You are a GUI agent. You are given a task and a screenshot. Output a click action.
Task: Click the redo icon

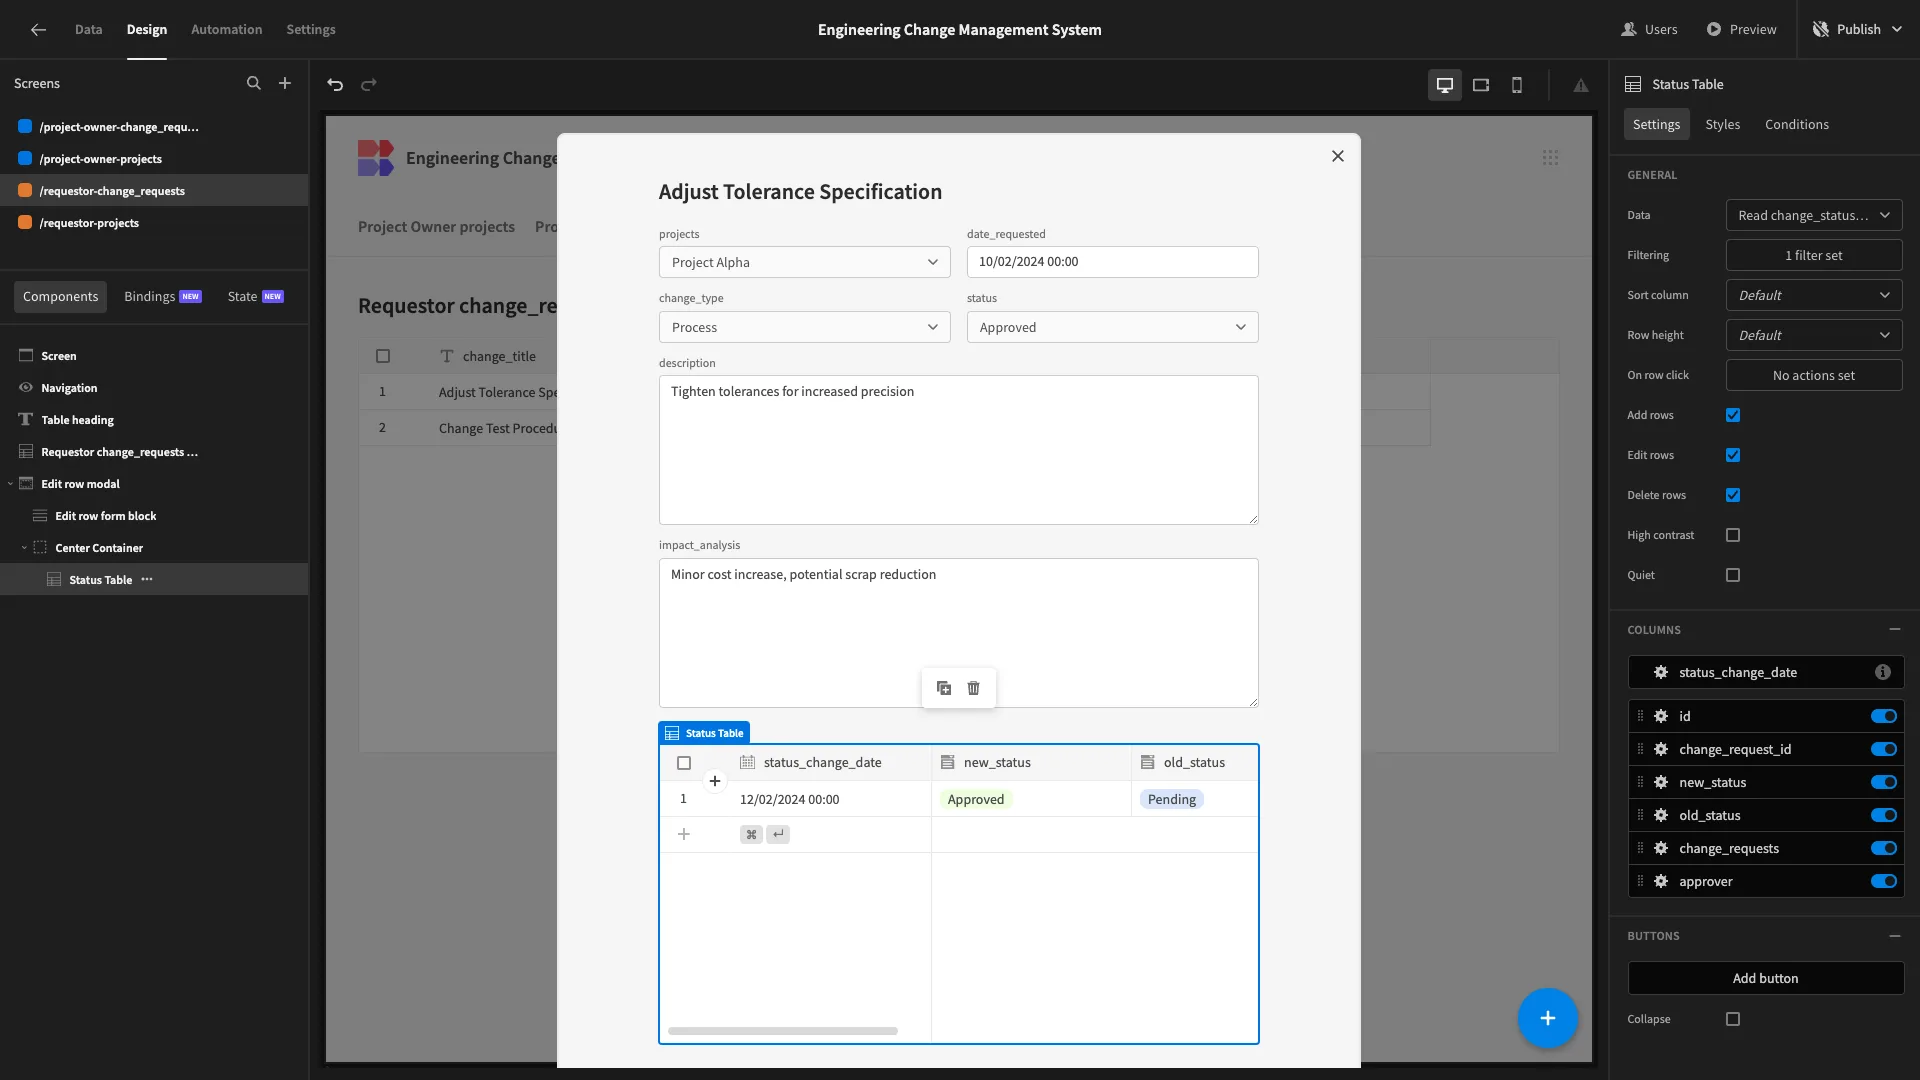click(x=369, y=84)
